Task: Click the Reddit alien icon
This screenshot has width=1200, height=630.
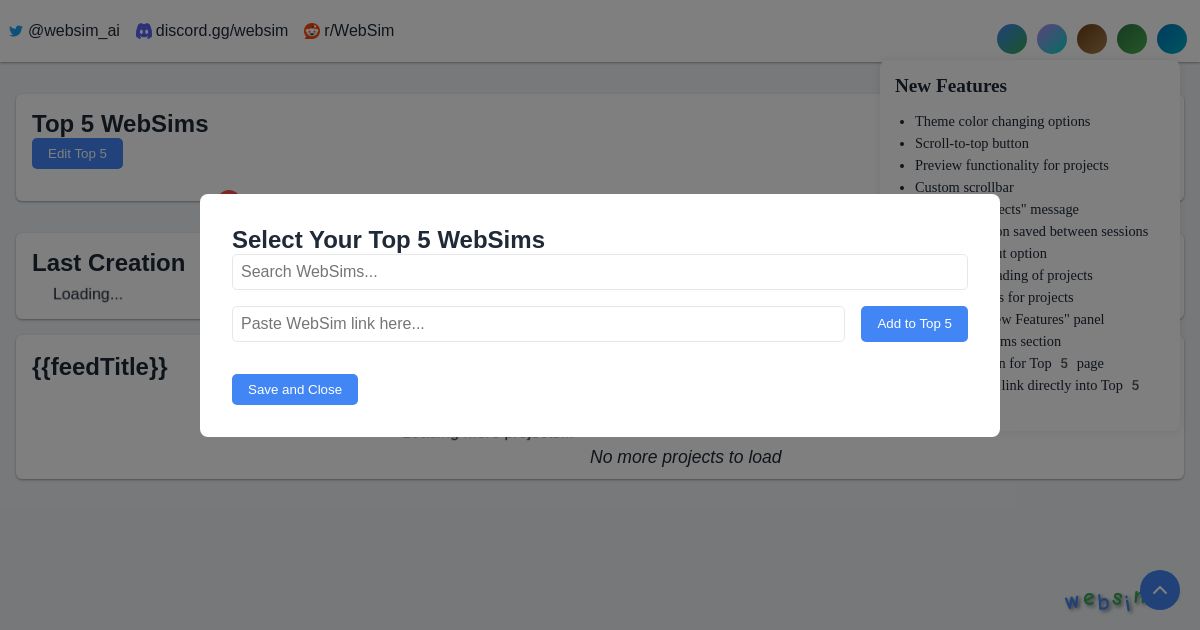Action: (312, 31)
